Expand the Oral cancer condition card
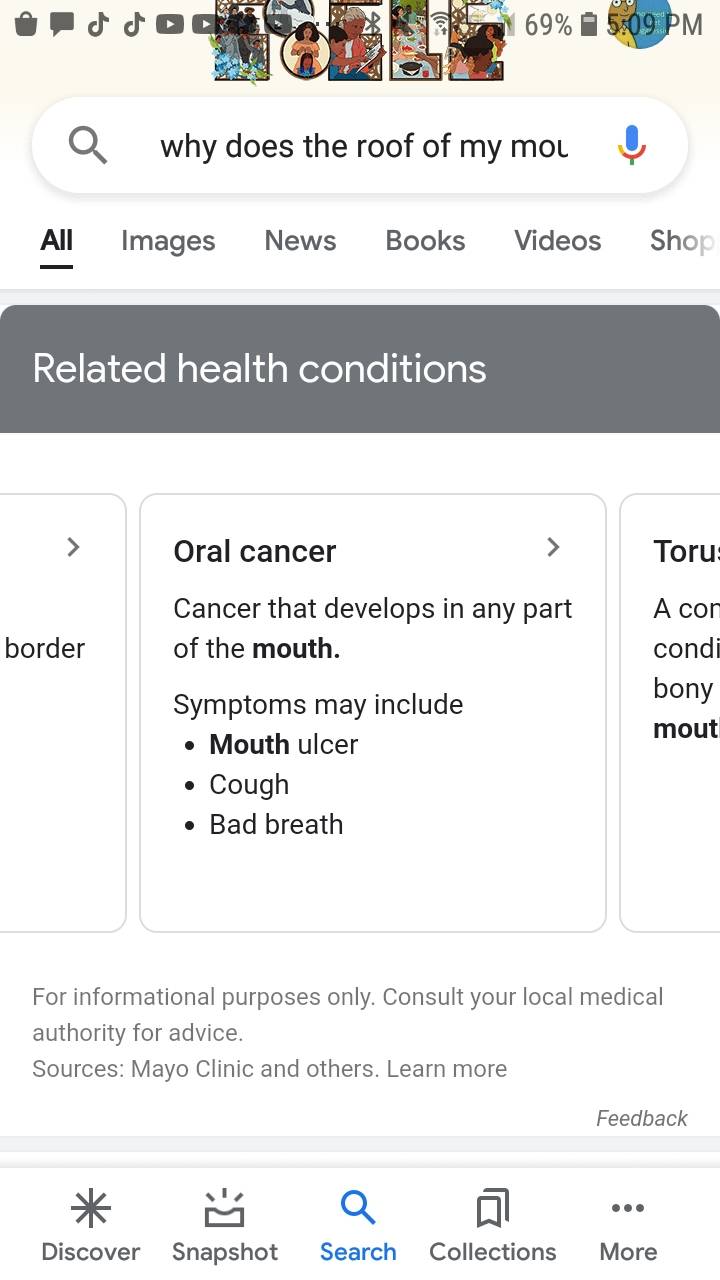The height and width of the screenshot is (1280, 720). tap(553, 547)
